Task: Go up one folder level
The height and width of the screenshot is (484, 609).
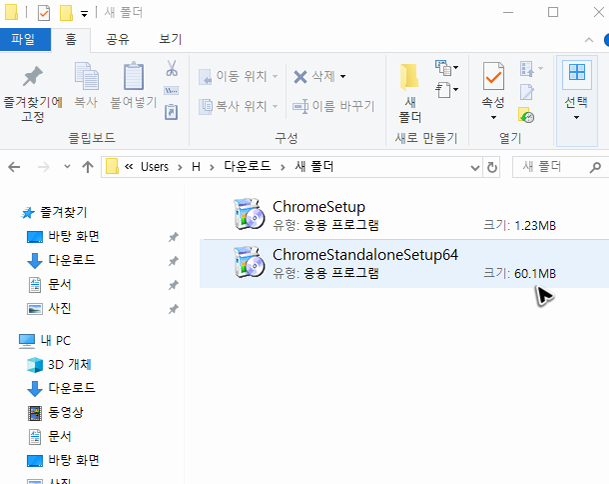Action: click(88, 167)
